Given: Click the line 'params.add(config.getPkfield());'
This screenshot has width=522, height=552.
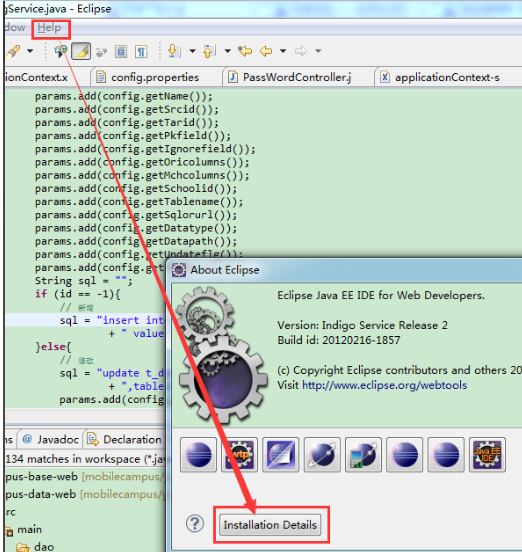Looking at the screenshot, I should tap(133, 136).
